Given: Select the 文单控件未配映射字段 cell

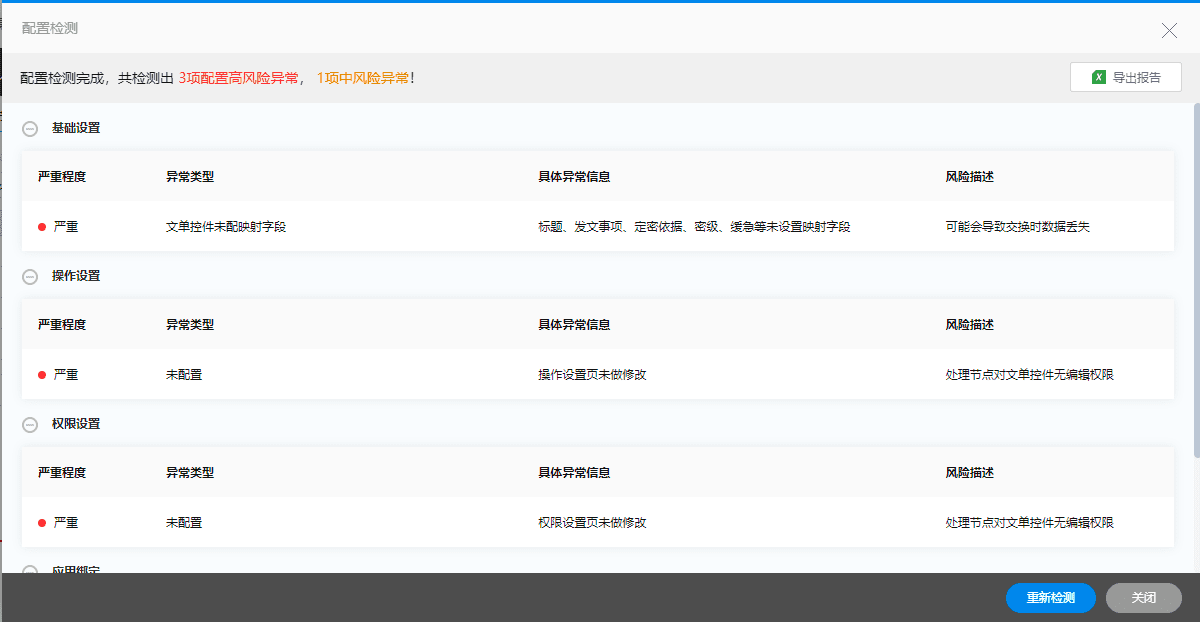Looking at the screenshot, I should pyautogui.click(x=226, y=227).
